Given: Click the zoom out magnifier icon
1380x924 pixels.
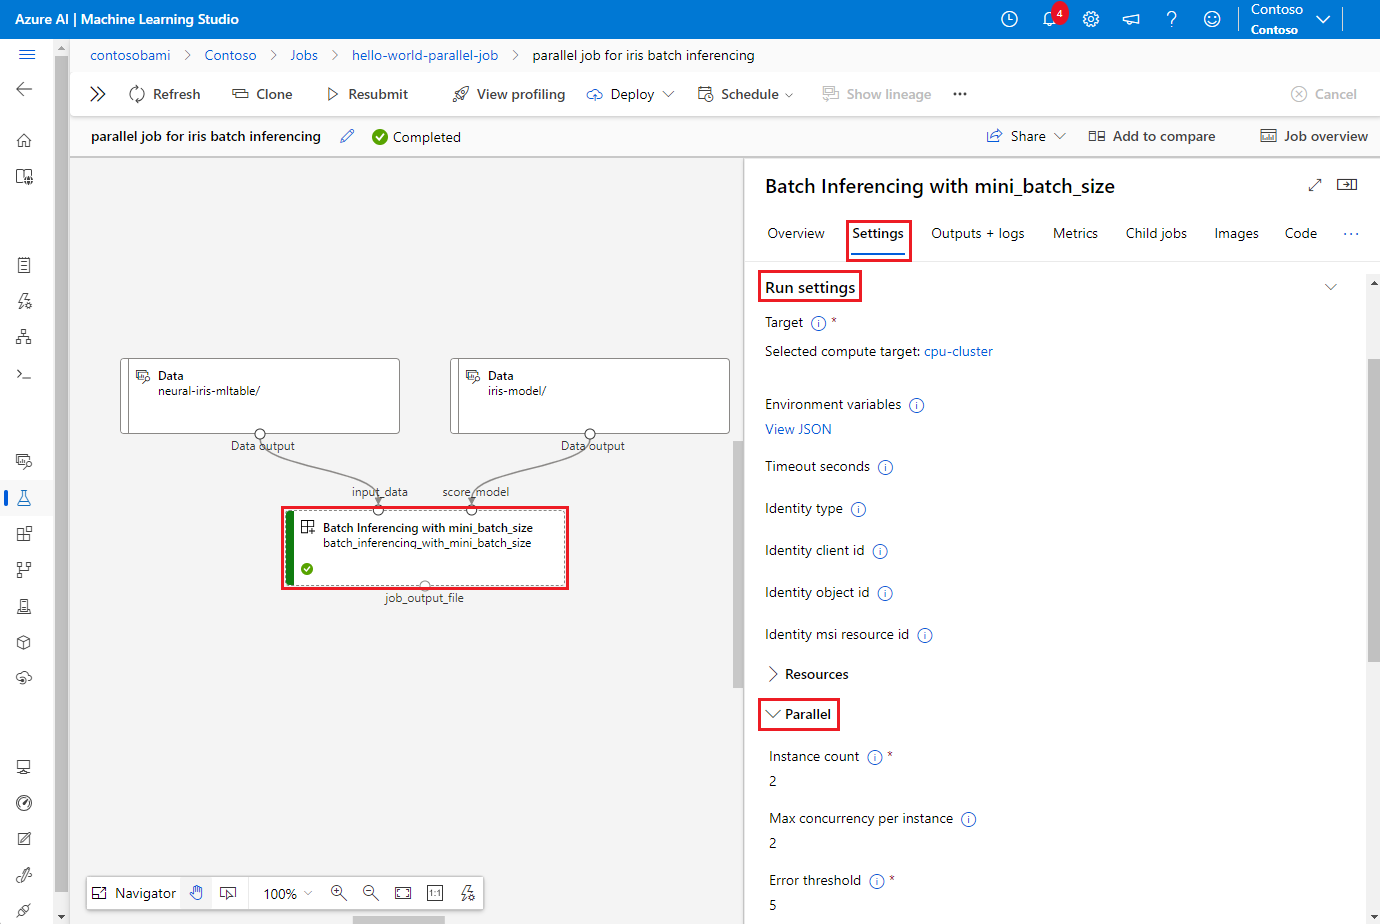Looking at the screenshot, I should pos(371,893).
